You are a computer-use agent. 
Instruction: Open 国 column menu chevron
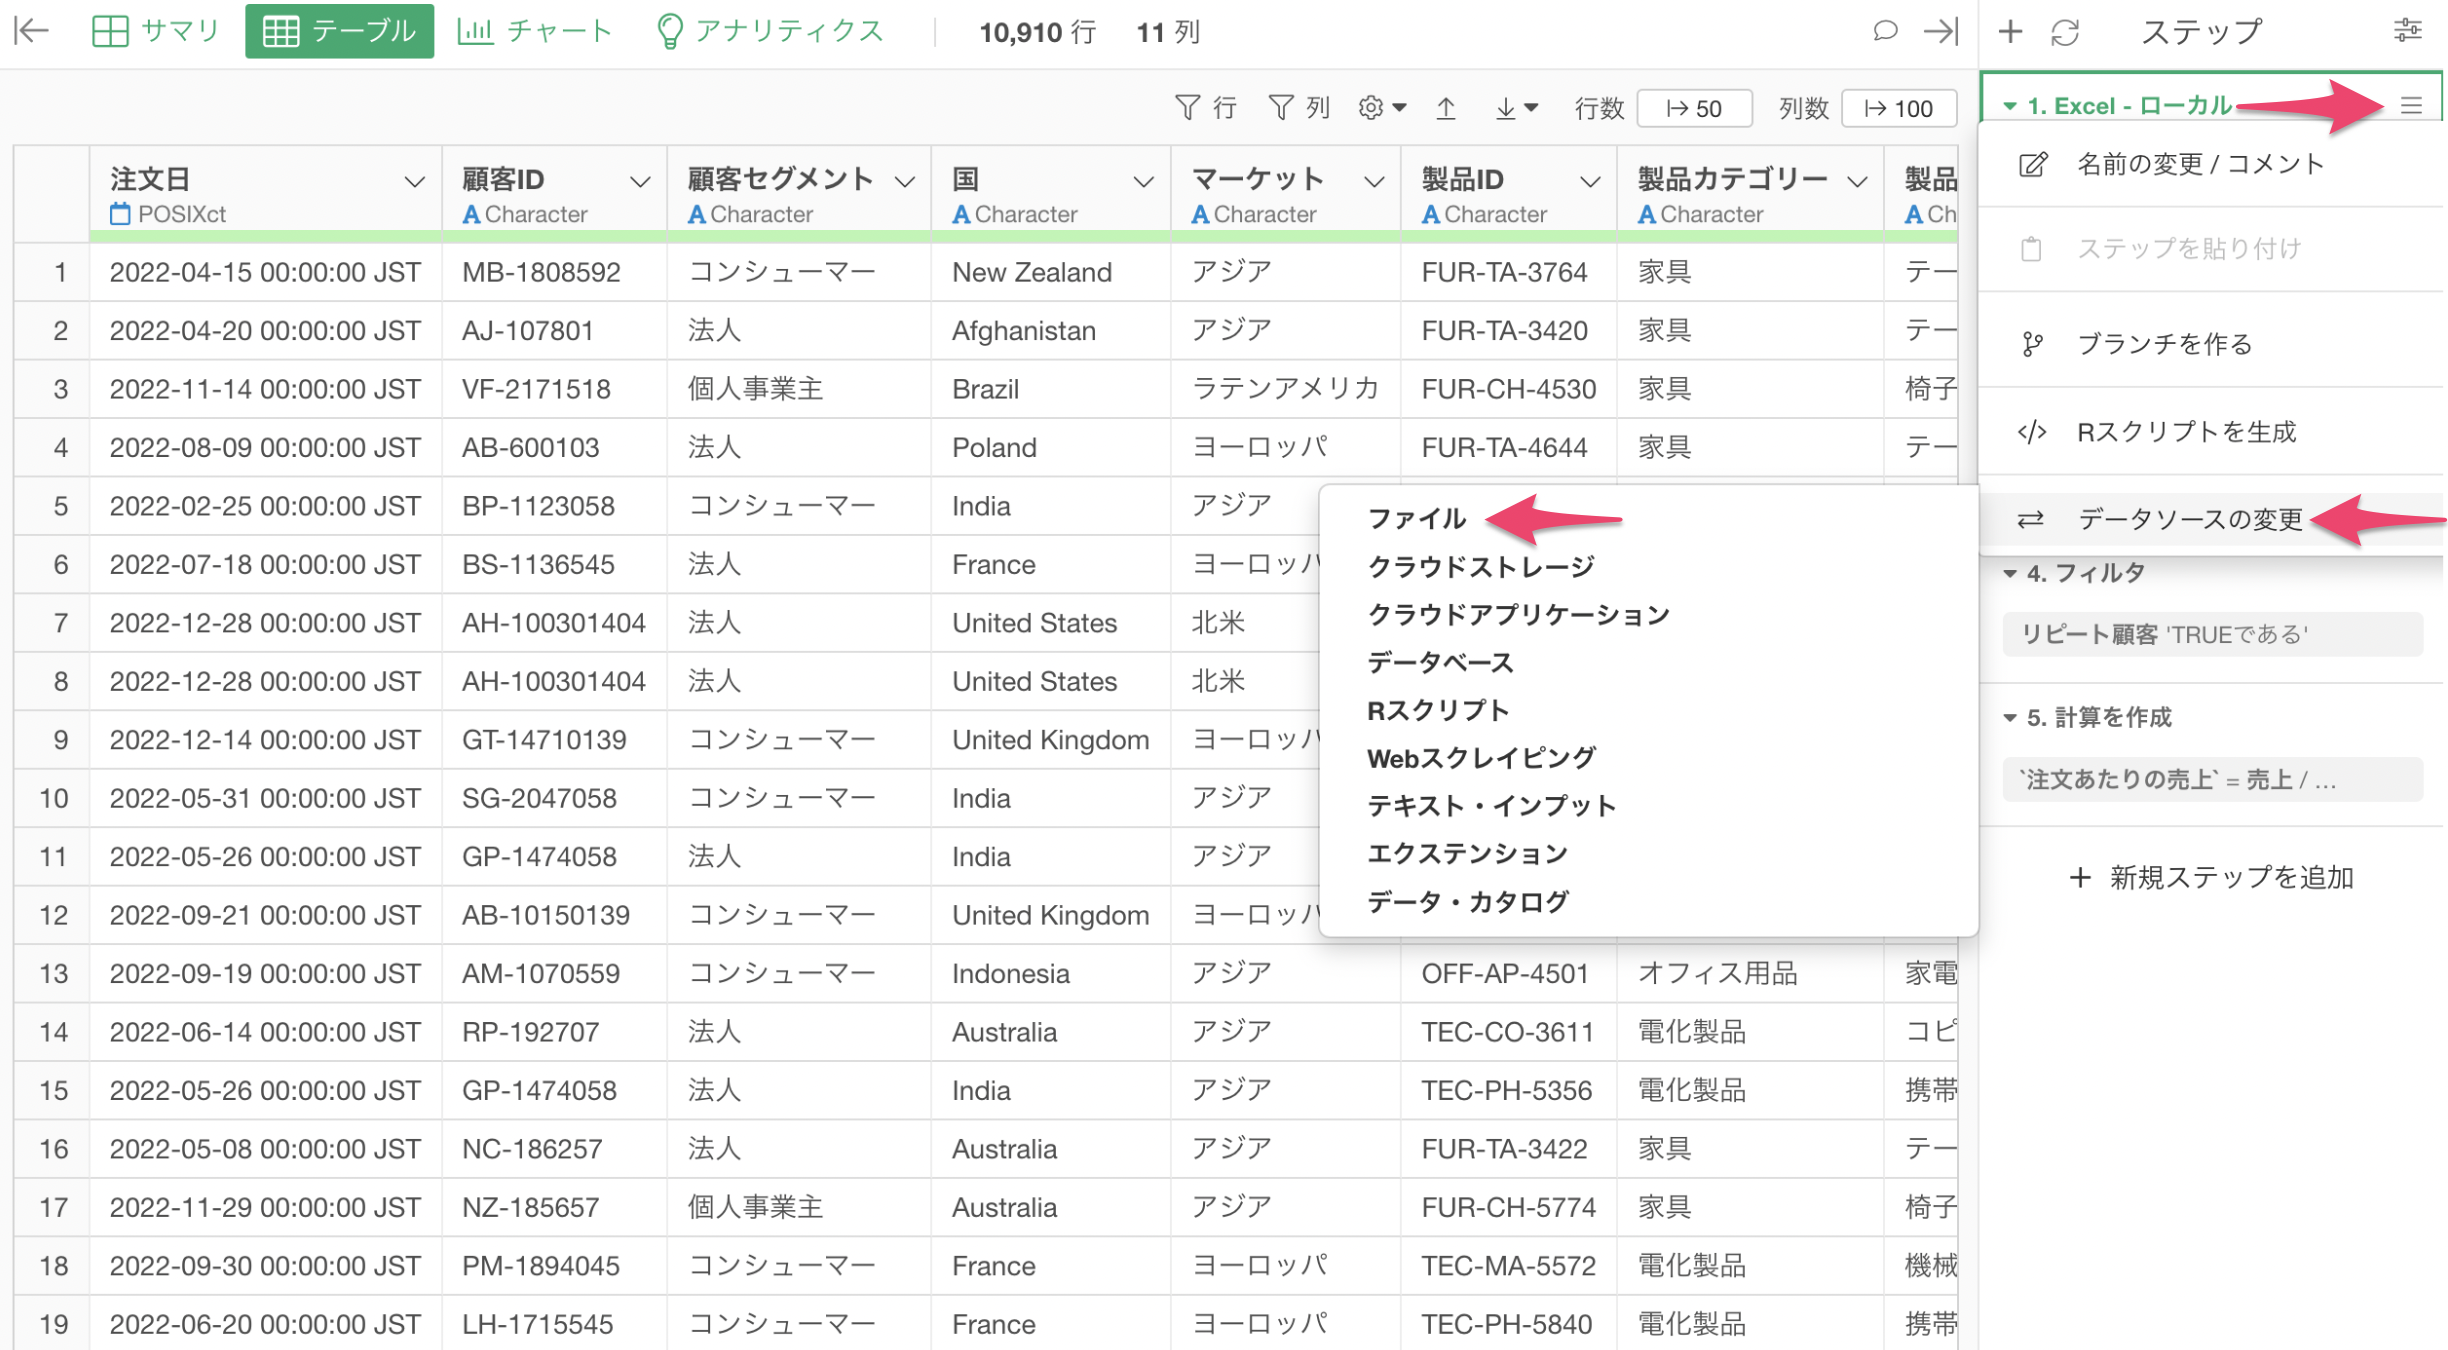coord(1143,181)
